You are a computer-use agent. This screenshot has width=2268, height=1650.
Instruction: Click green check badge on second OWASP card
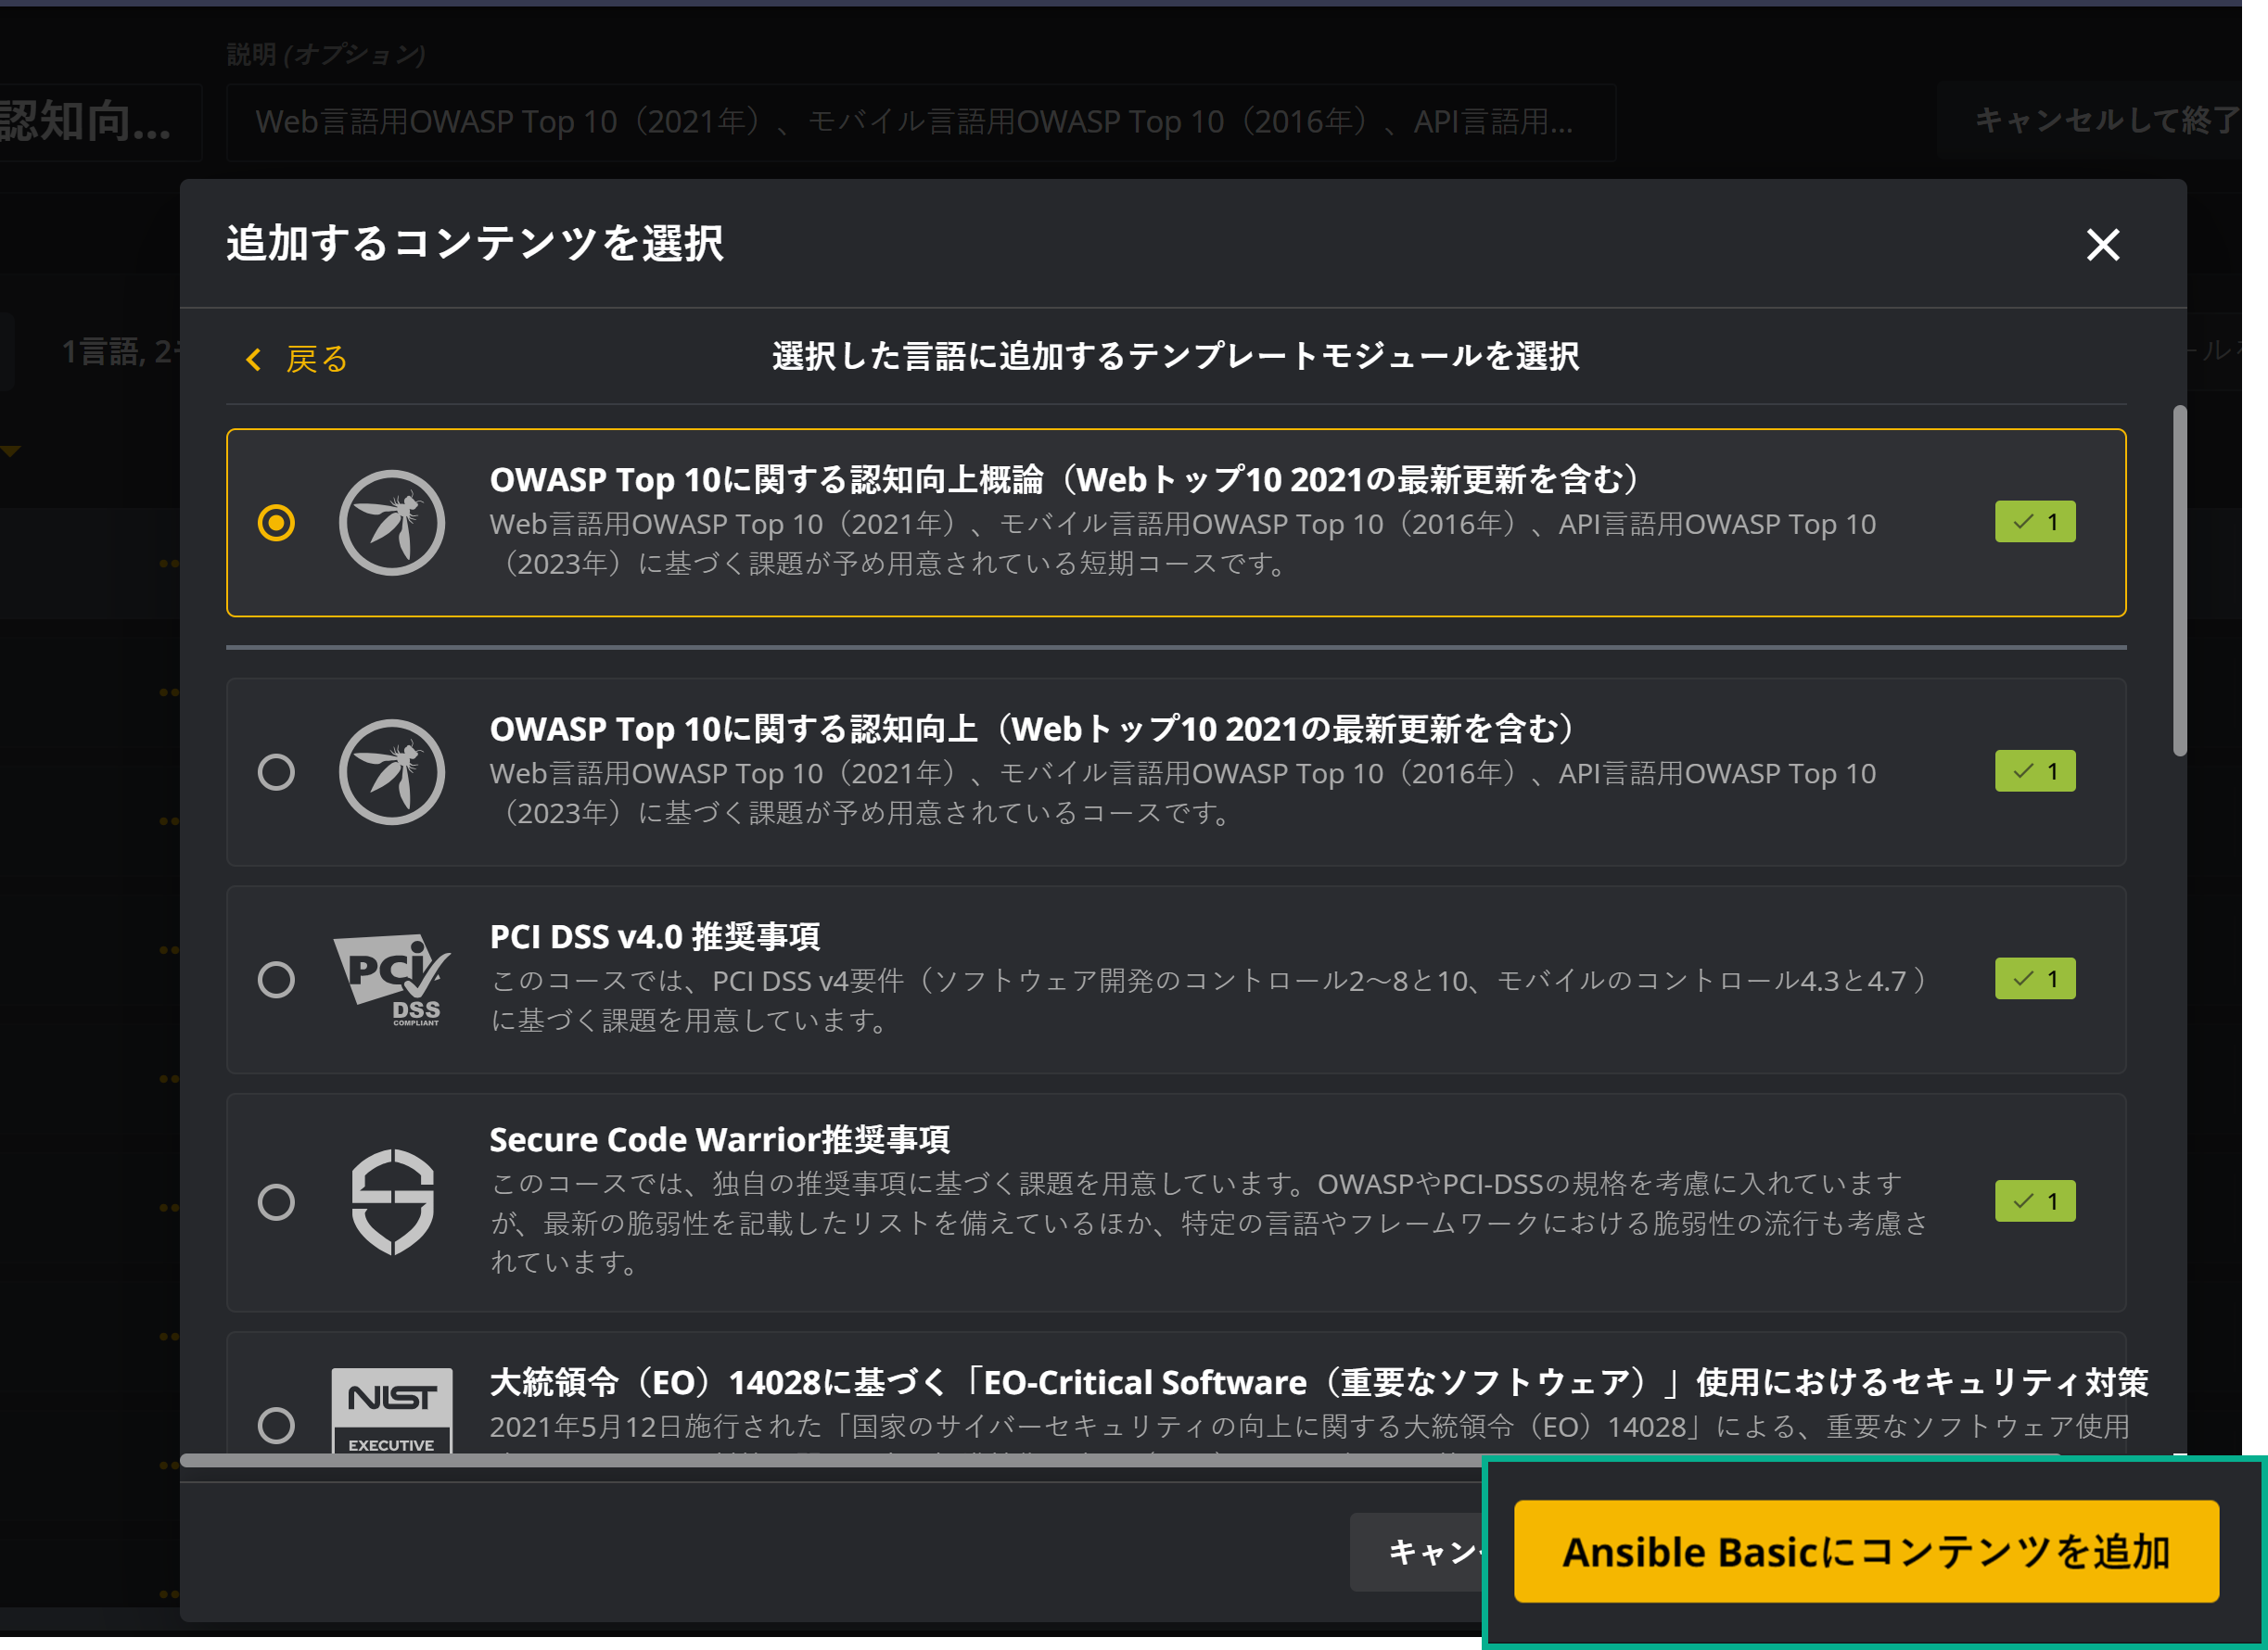coord(2035,771)
